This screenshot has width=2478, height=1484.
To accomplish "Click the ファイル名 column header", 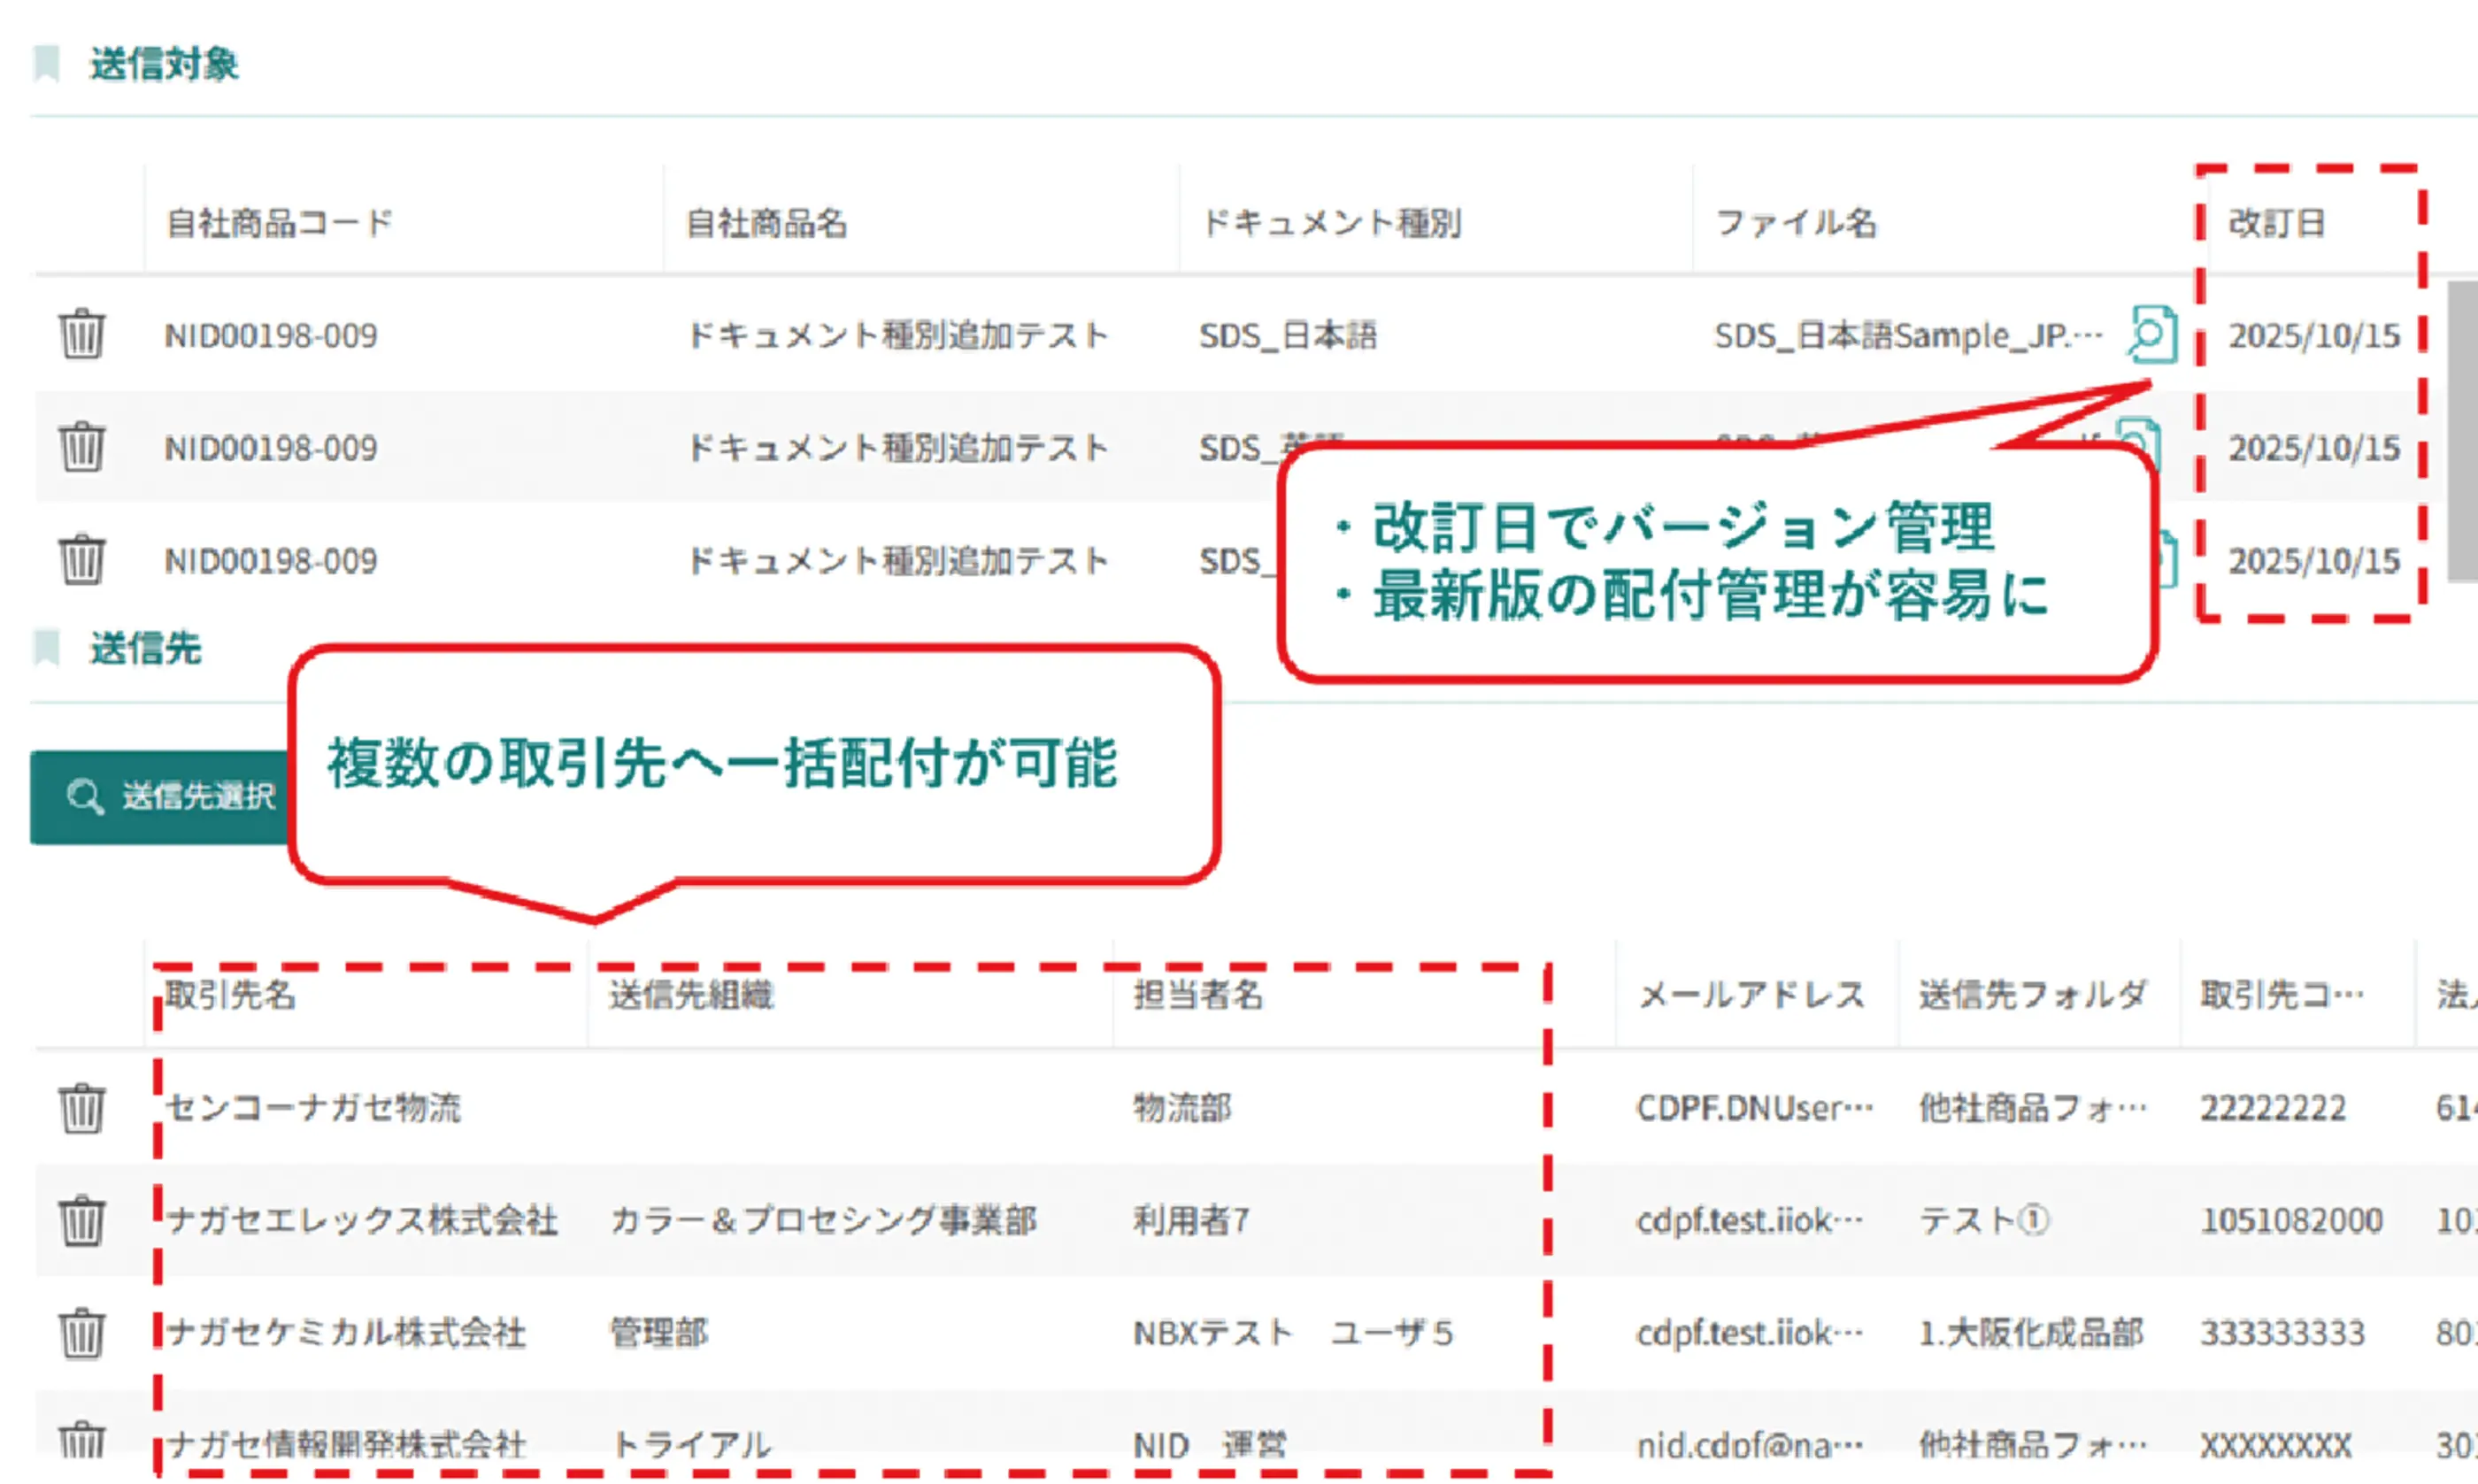I will (x=1796, y=223).
